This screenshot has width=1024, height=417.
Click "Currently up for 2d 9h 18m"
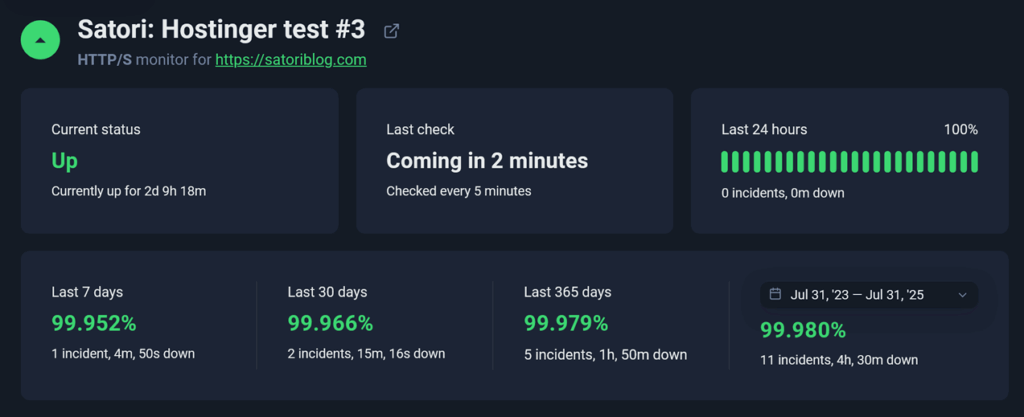(129, 192)
